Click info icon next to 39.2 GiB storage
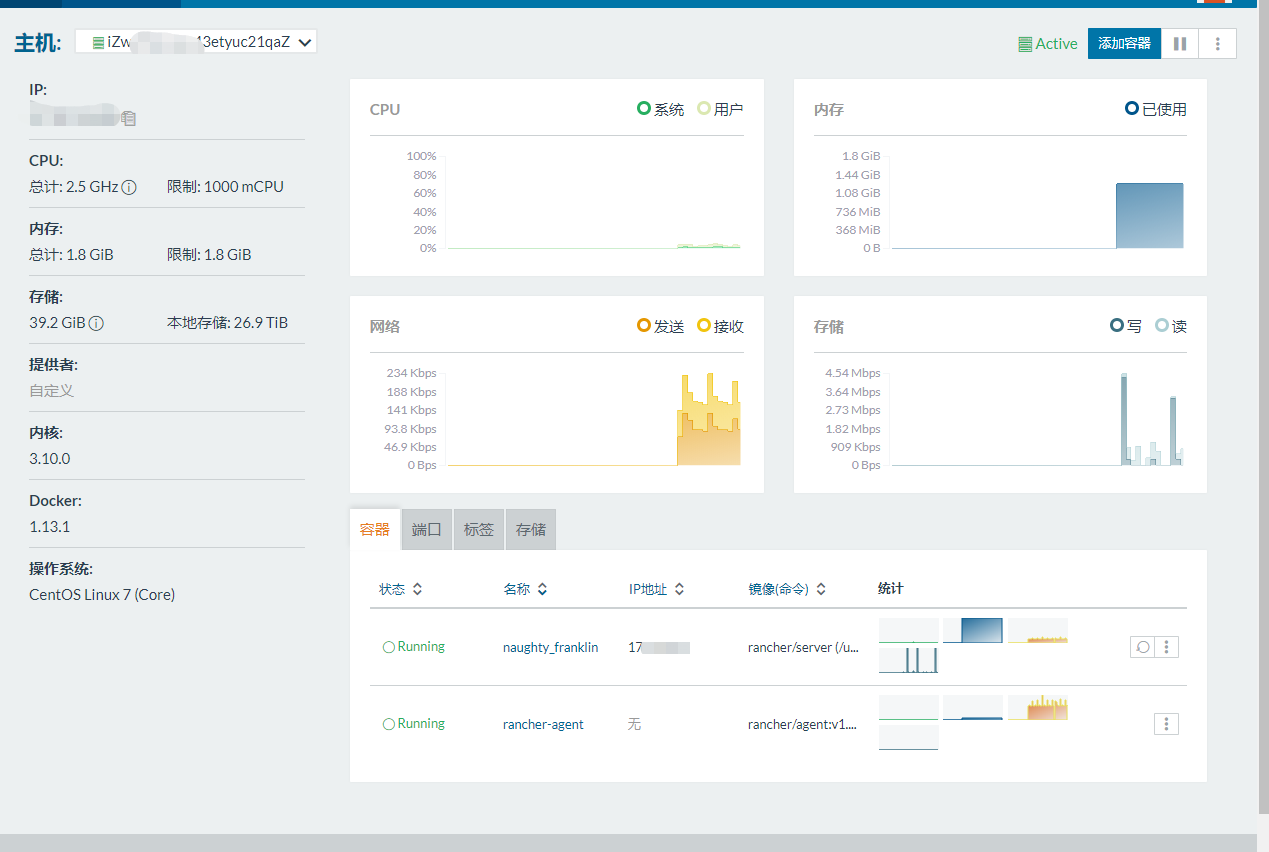1269x852 pixels. [x=97, y=323]
